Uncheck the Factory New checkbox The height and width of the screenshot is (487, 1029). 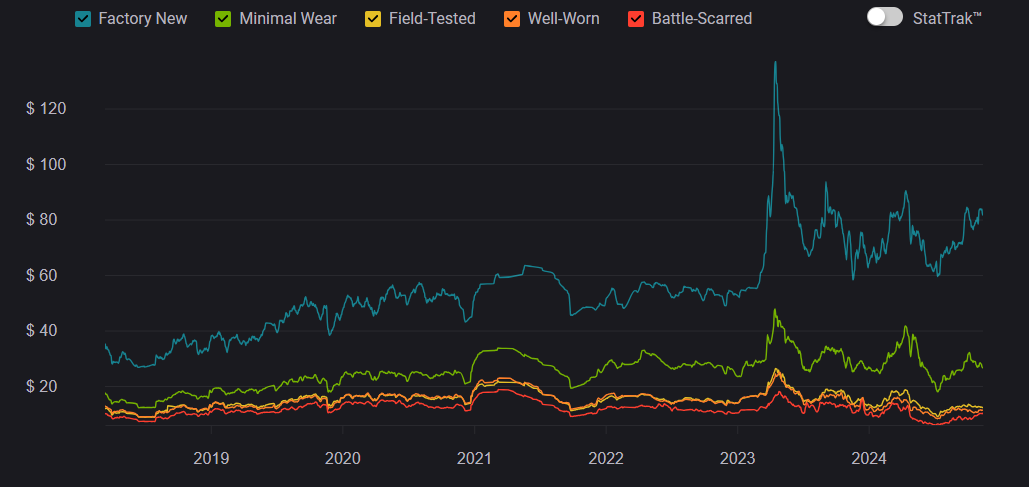click(83, 19)
